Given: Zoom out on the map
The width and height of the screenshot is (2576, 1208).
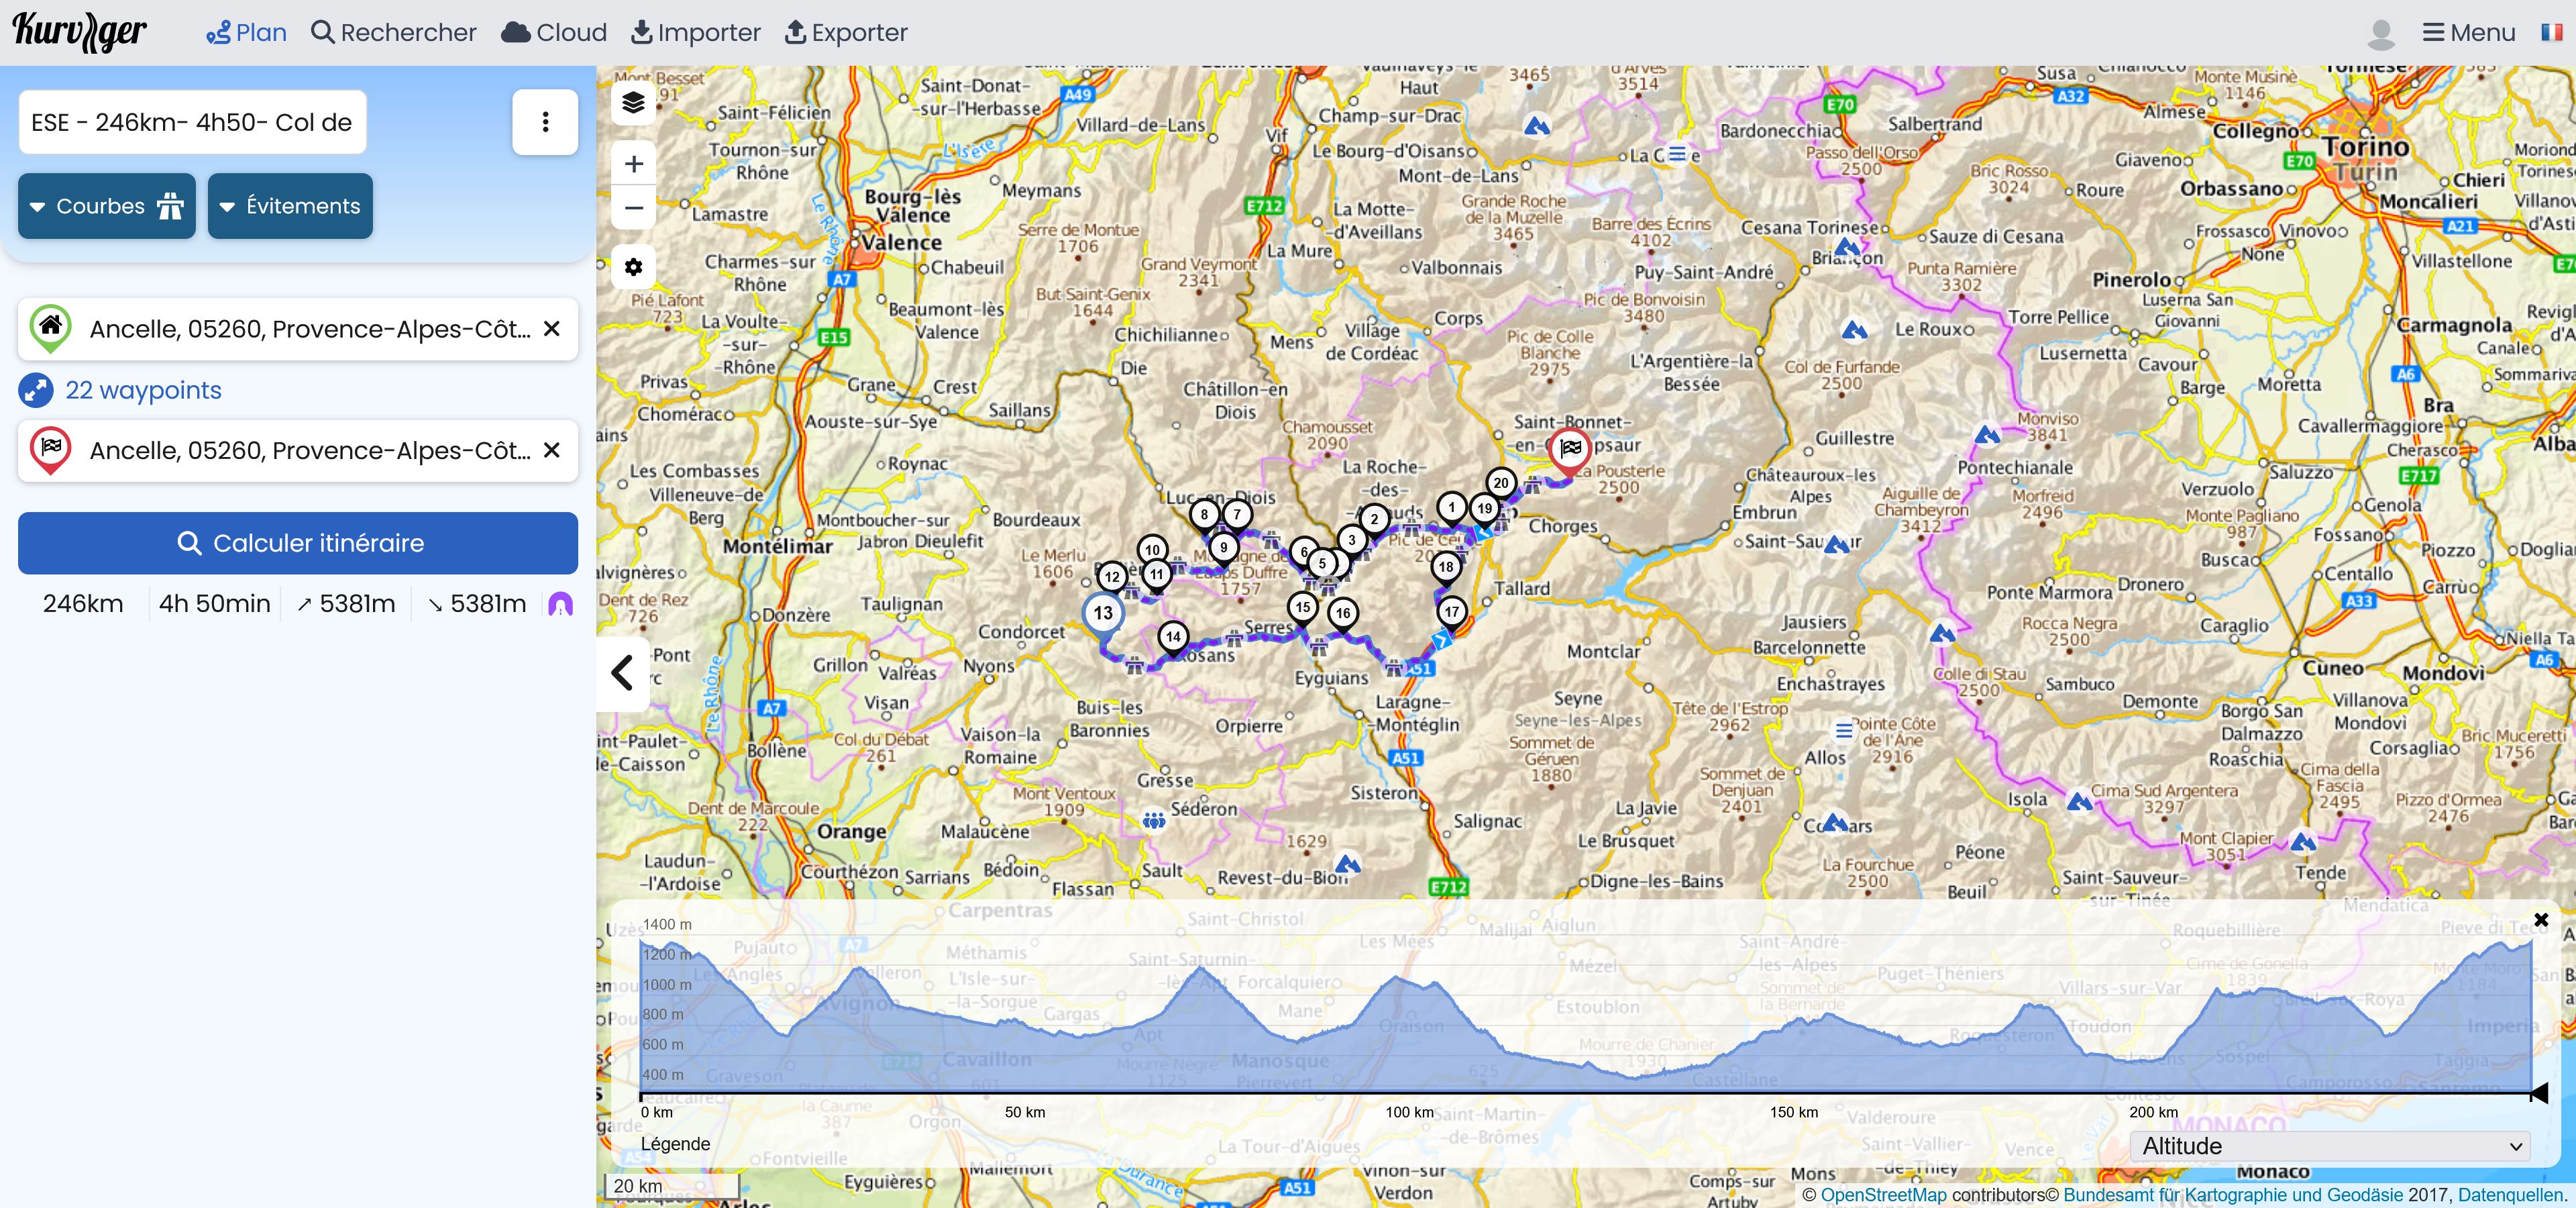Looking at the screenshot, I should [633, 208].
